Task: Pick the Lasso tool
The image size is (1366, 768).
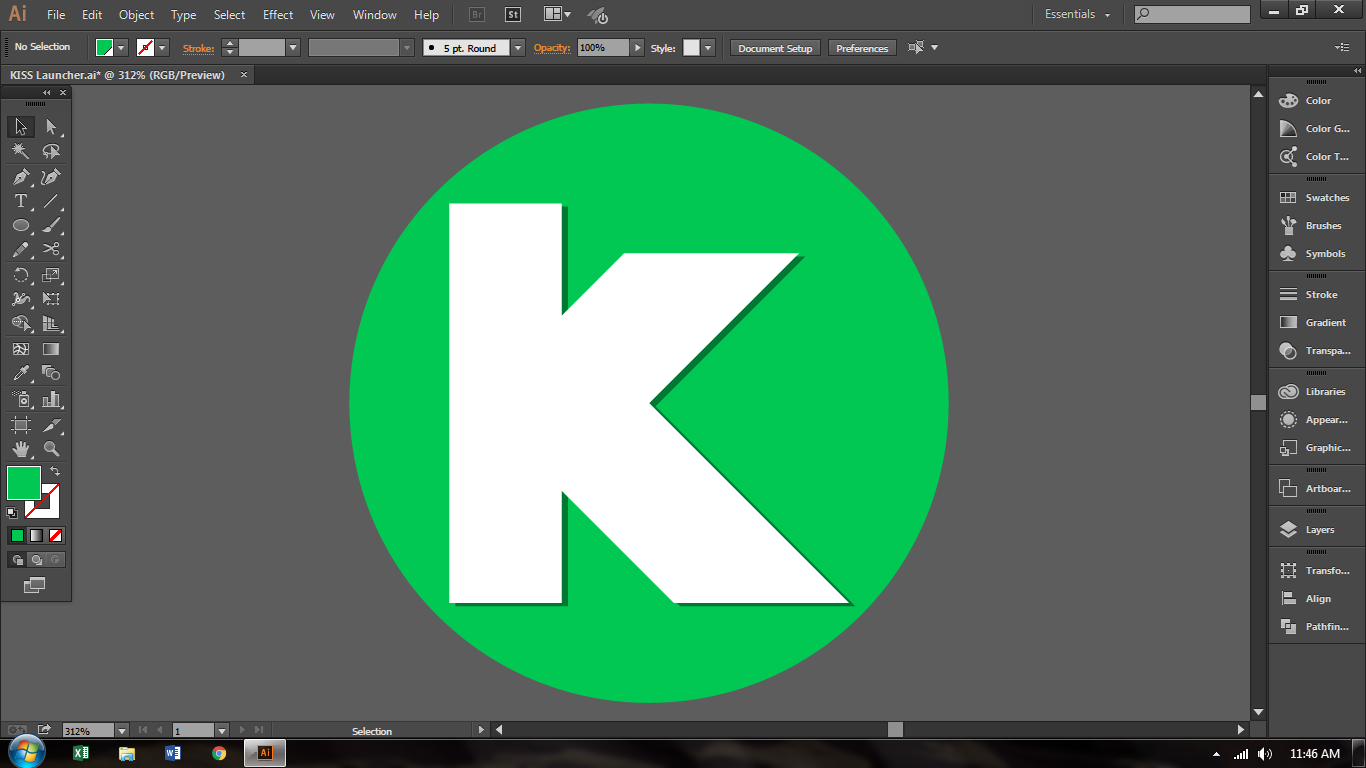Action: click(51, 152)
